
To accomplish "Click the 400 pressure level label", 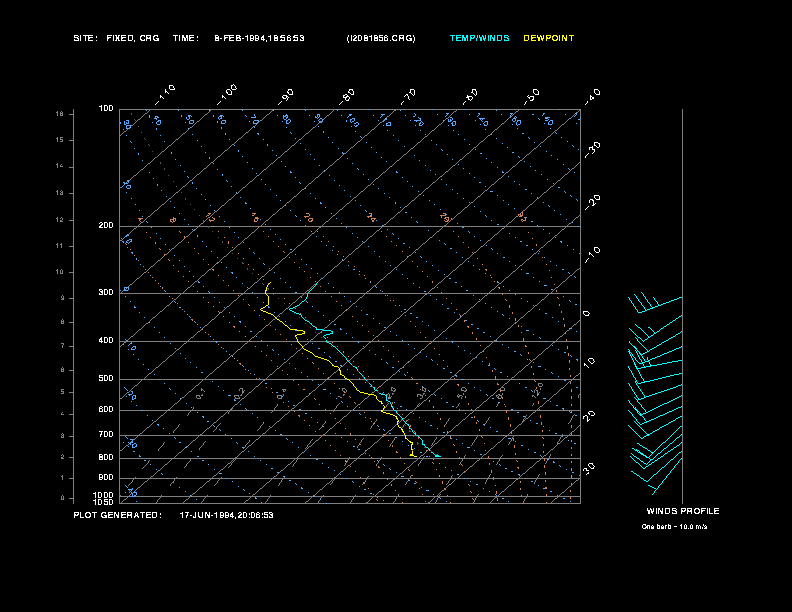I will pos(106,340).
